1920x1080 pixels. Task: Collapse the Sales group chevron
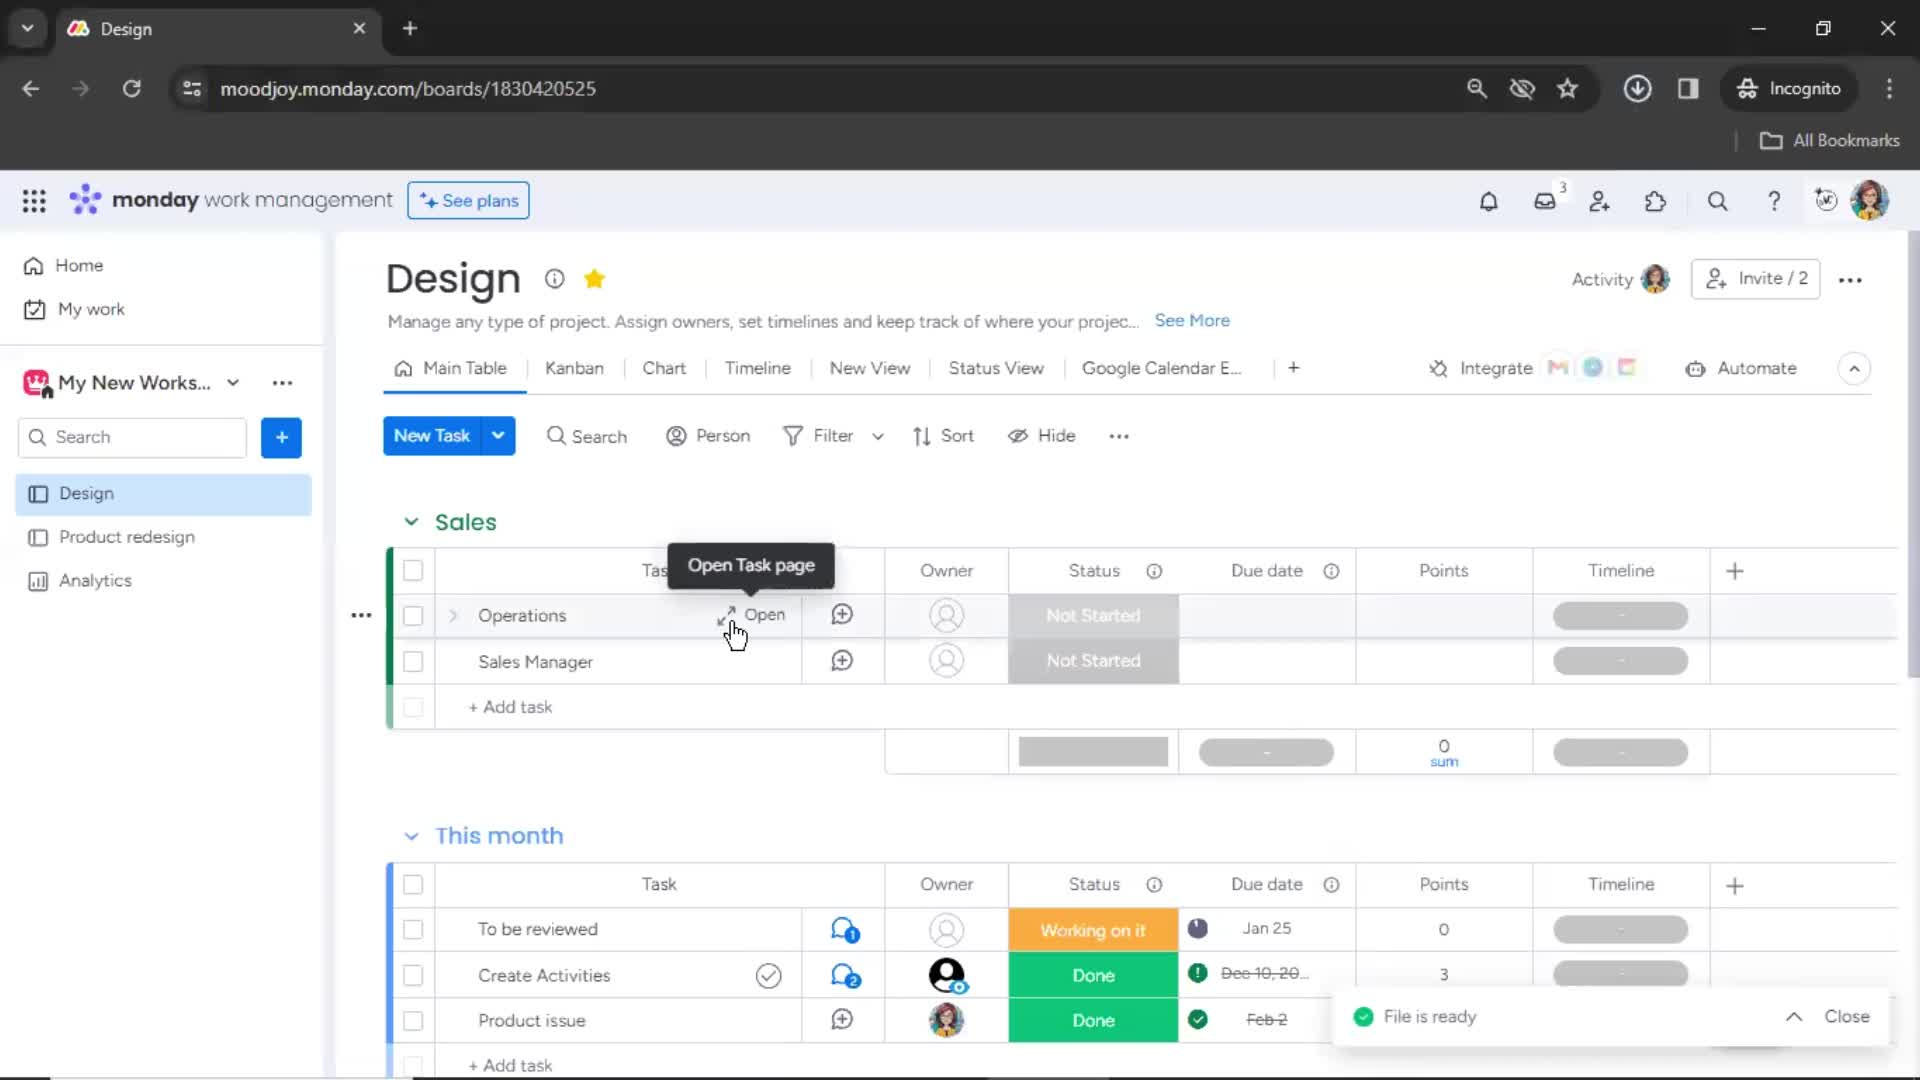[411, 522]
